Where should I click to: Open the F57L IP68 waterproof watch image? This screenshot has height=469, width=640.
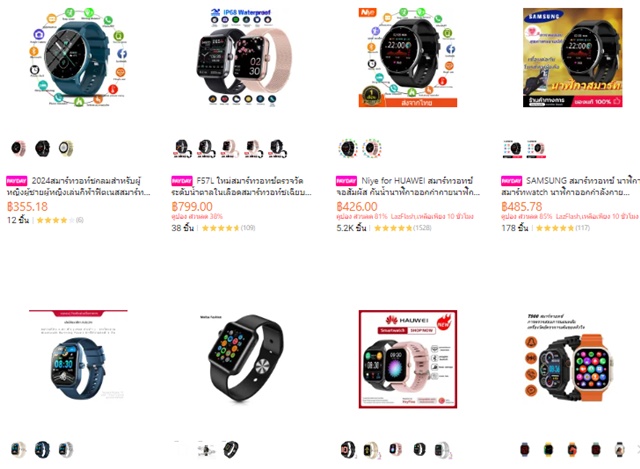(x=243, y=58)
